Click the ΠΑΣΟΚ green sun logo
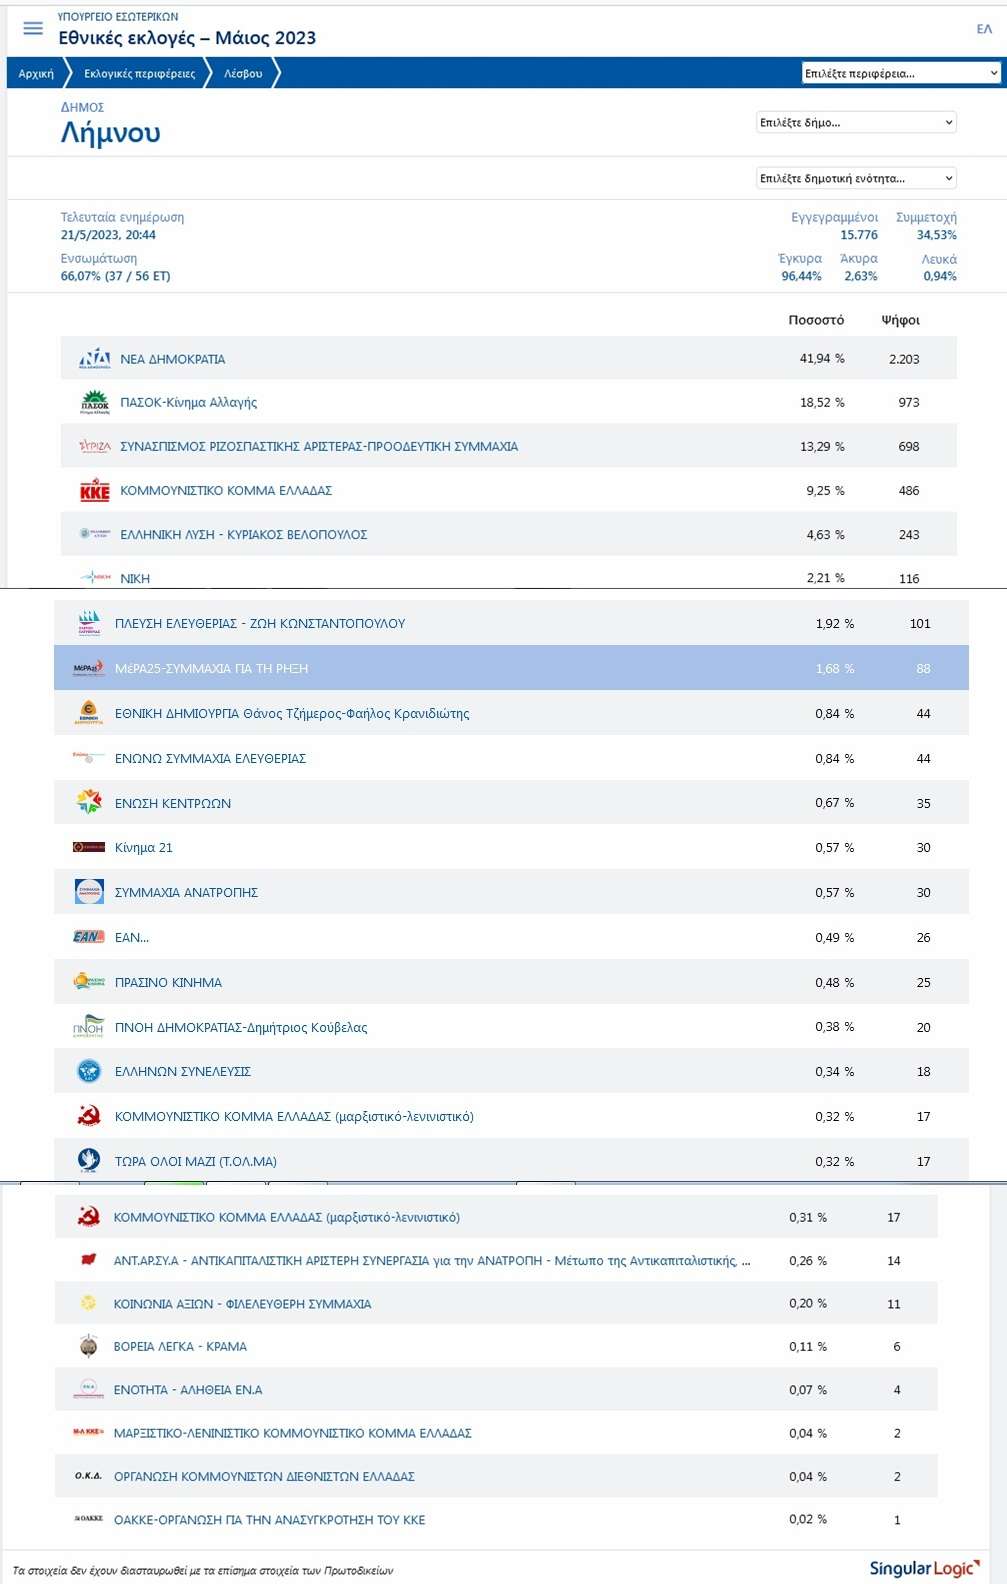The height and width of the screenshot is (1584, 1007). click(x=94, y=402)
